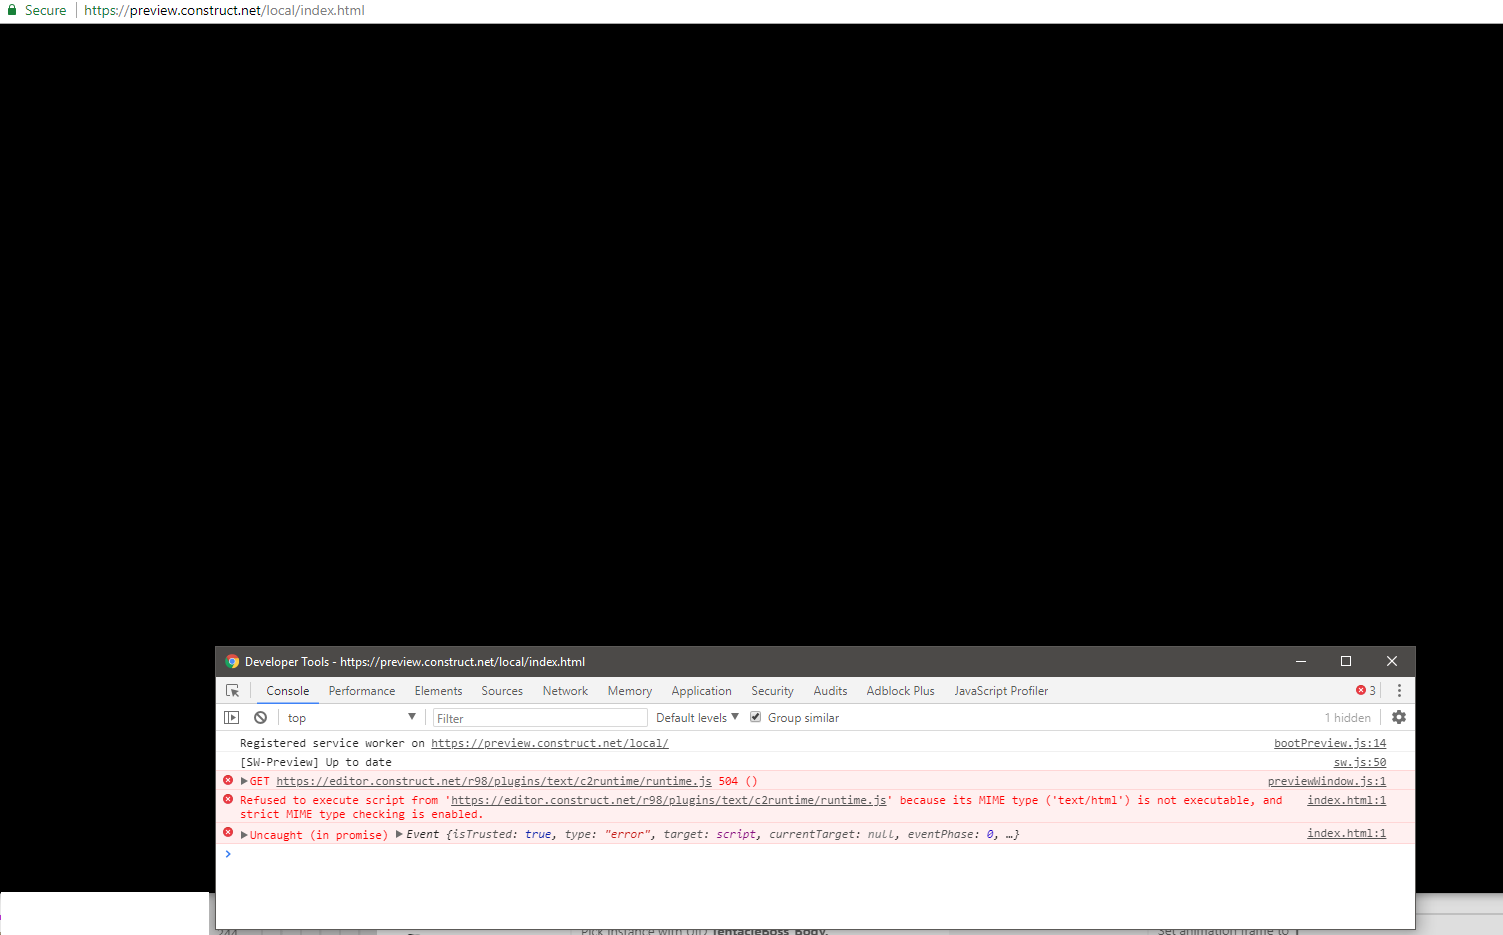The image size is (1503, 935).
Task: Click inside the console Filter input field
Action: (540, 717)
